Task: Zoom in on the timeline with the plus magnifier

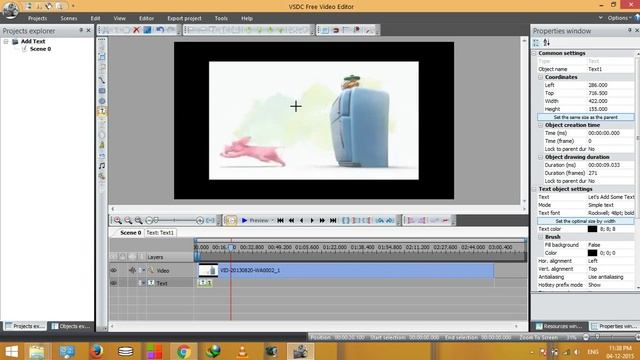Action: pos(118,220)
